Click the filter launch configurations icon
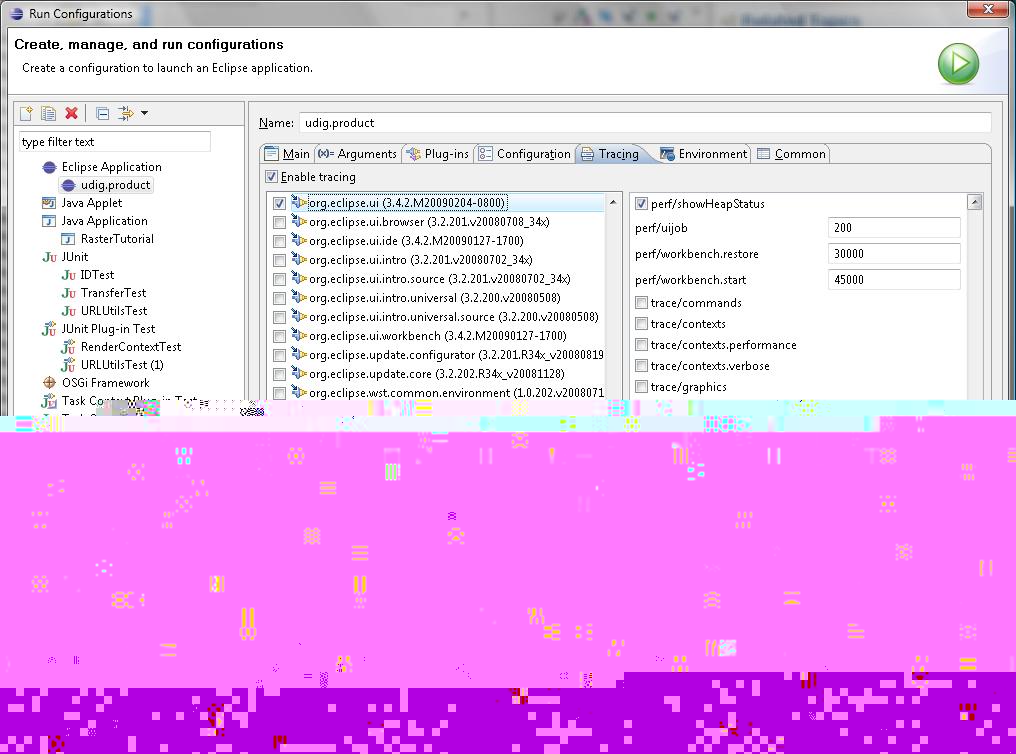The height and width of the screenshot is (754, 1016). (x=125, y=114)
